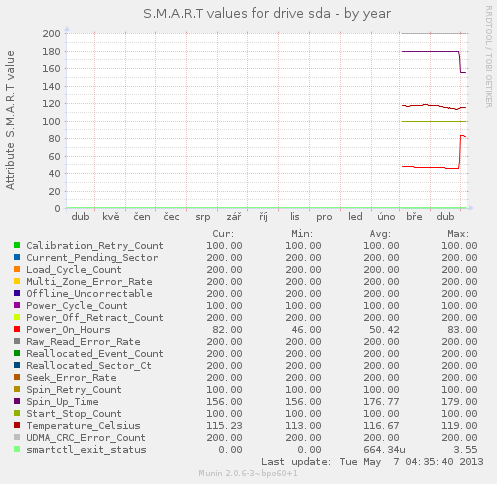Image resolution: width=497 pixels, height=484 pixels.
Task: Click the Spin_Up_Time purple legend swatch
Action: tap(17, 402)
